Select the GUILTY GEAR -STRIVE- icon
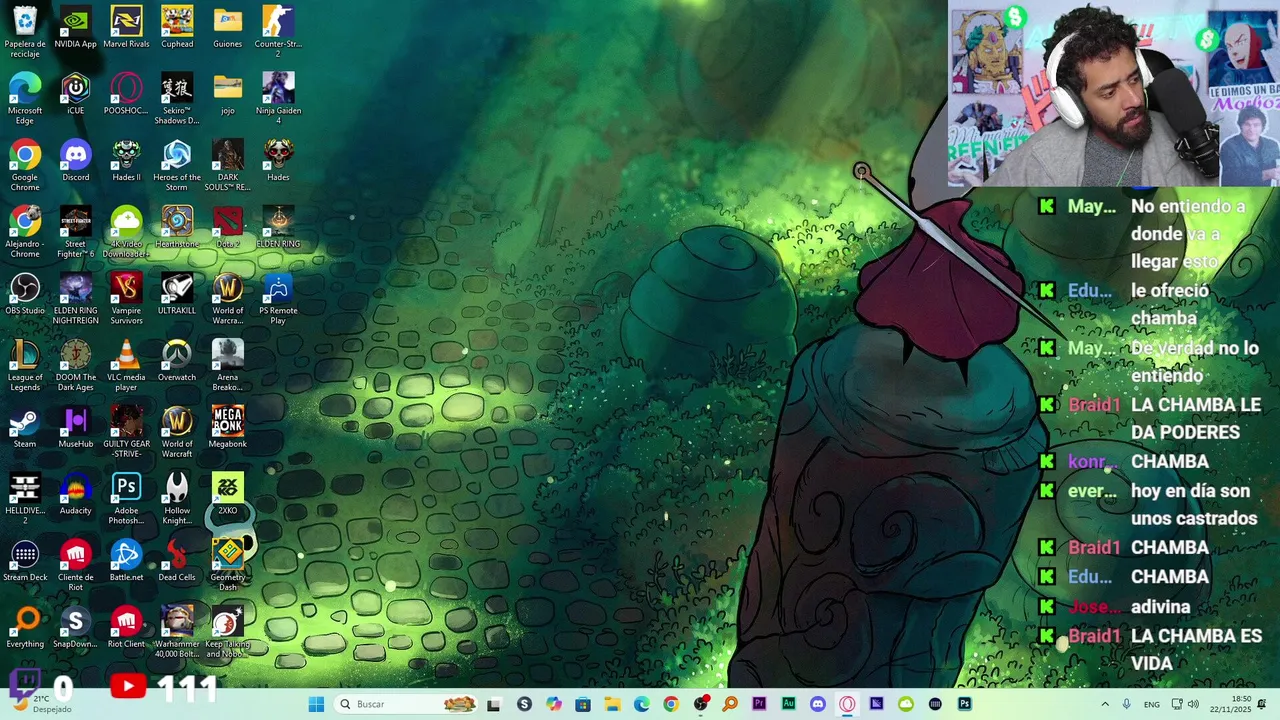The height and width of the screenshot is (720, 1280). [126, 432]
